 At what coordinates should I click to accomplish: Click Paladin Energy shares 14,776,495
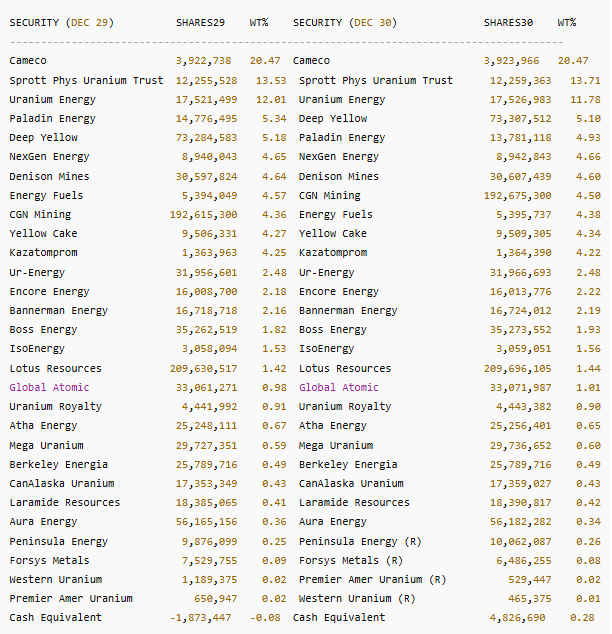coord(206,119)
